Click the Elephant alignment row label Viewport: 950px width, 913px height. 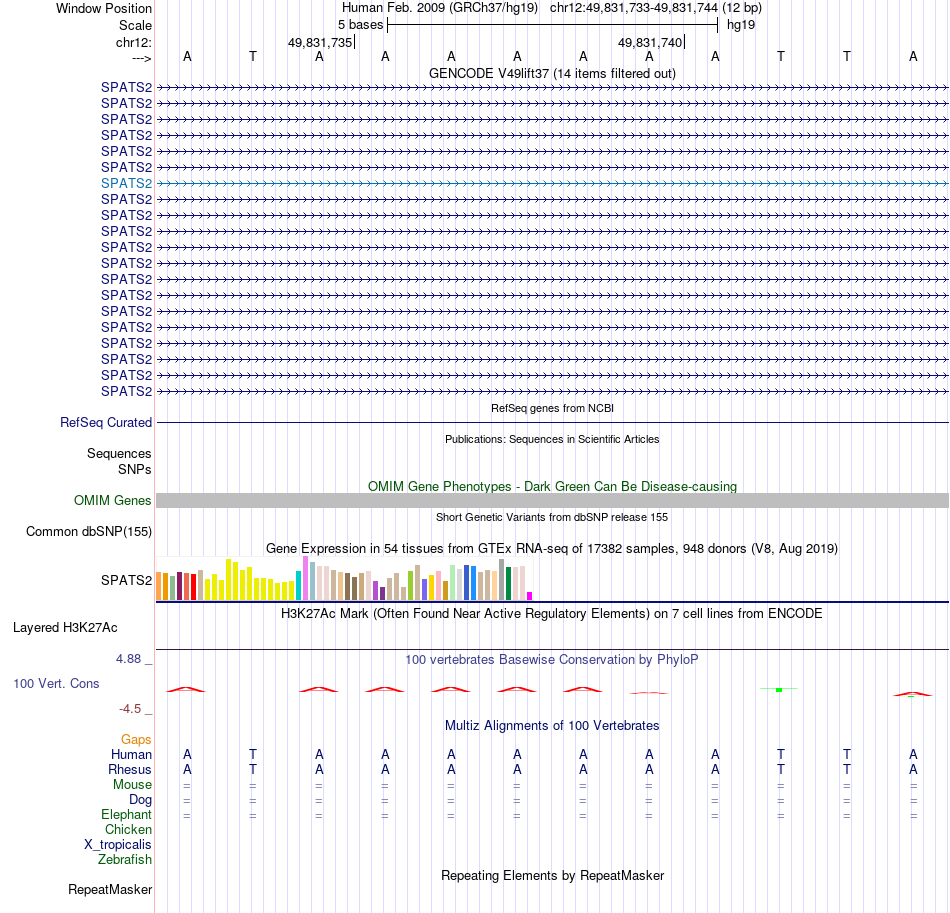pos(127,814)
